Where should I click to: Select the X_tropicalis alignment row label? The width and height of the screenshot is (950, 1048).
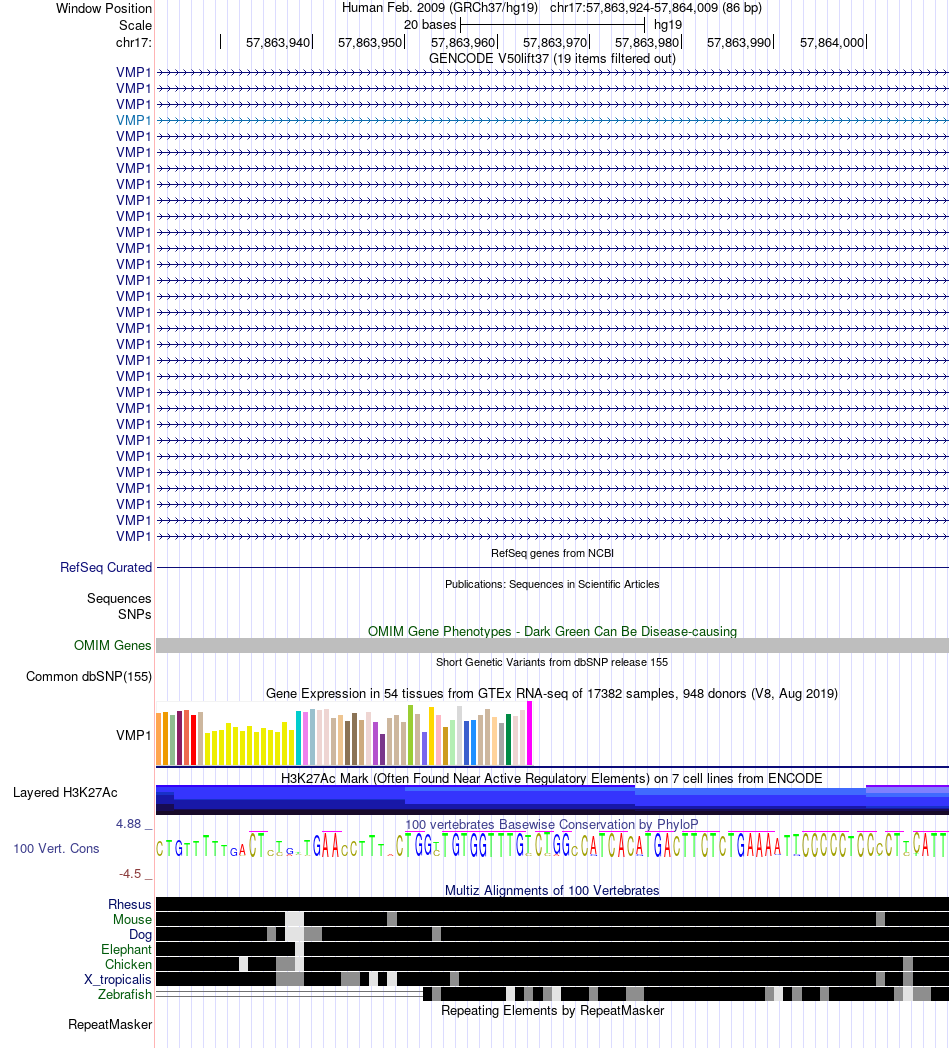118,980
